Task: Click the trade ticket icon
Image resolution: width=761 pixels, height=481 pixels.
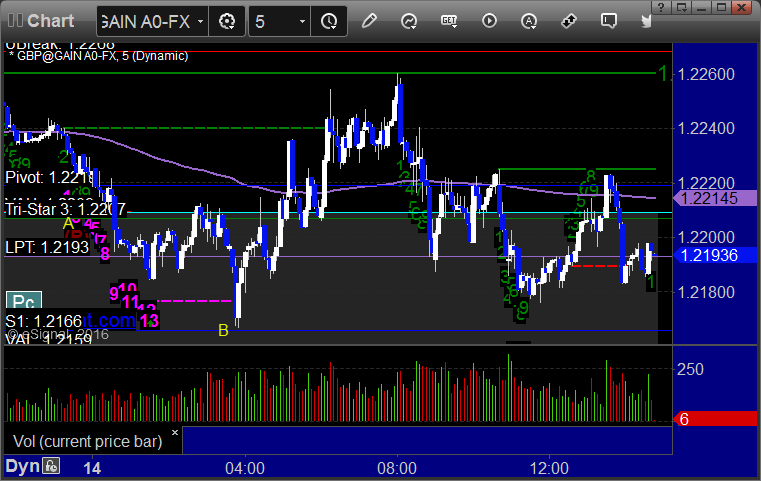Action: pyautogui.click(x=569, y=21)
